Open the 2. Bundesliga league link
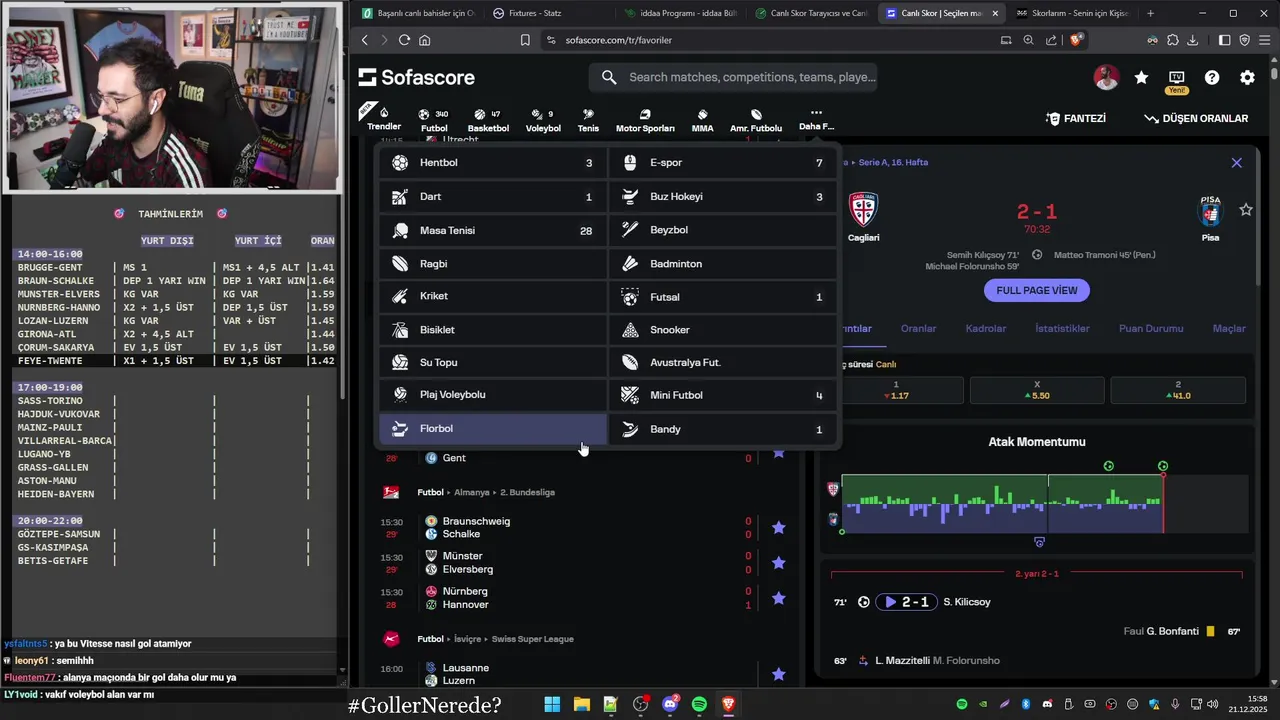This screenshot has width=1280, height=720. [526, 492]
